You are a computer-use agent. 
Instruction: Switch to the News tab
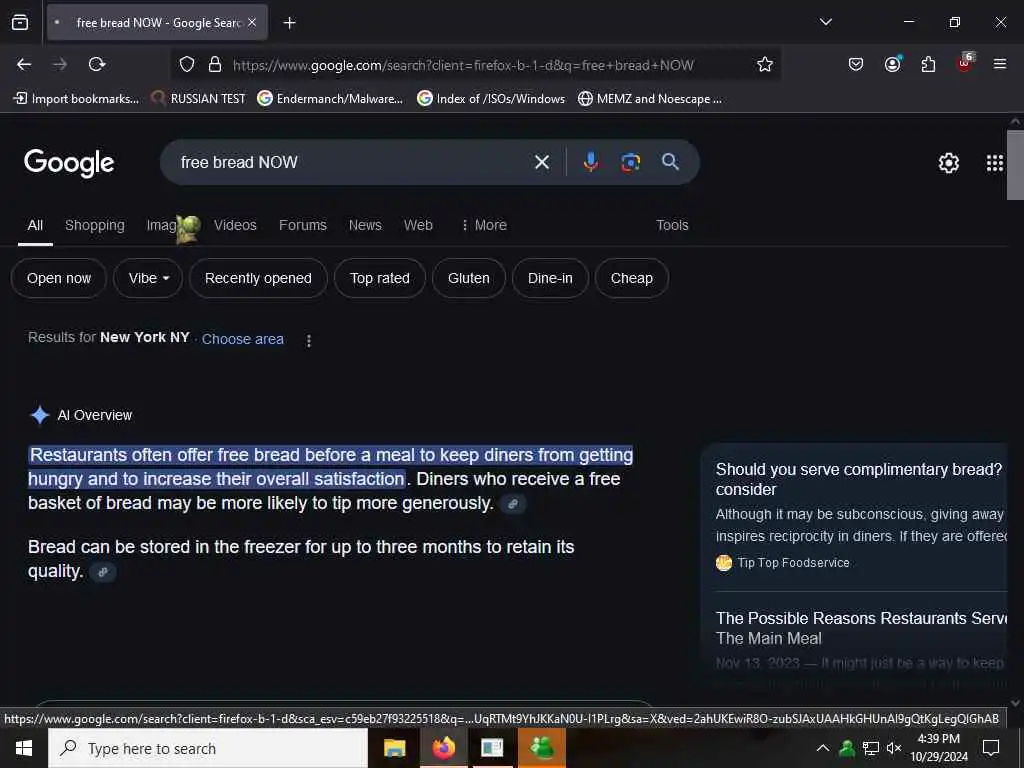(x=365, y=225)
